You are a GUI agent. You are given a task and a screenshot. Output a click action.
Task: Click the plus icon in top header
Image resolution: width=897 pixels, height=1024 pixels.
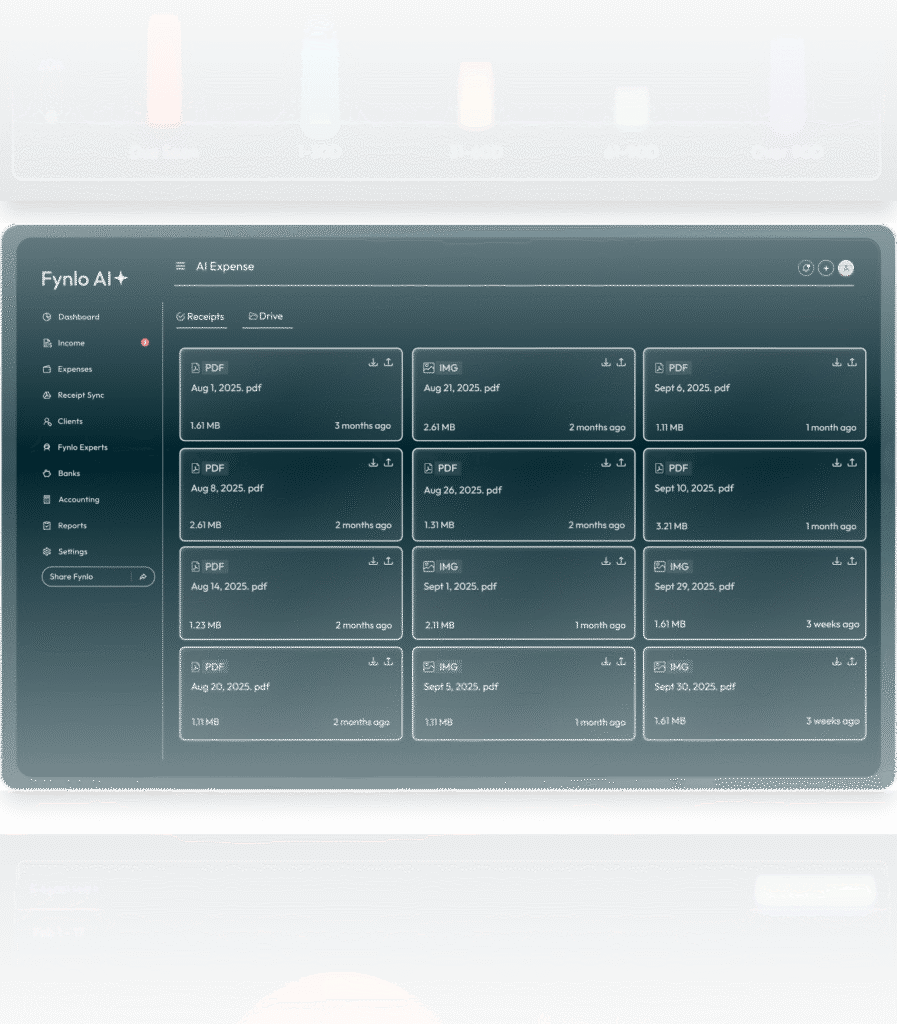click(x=826, y=268)
